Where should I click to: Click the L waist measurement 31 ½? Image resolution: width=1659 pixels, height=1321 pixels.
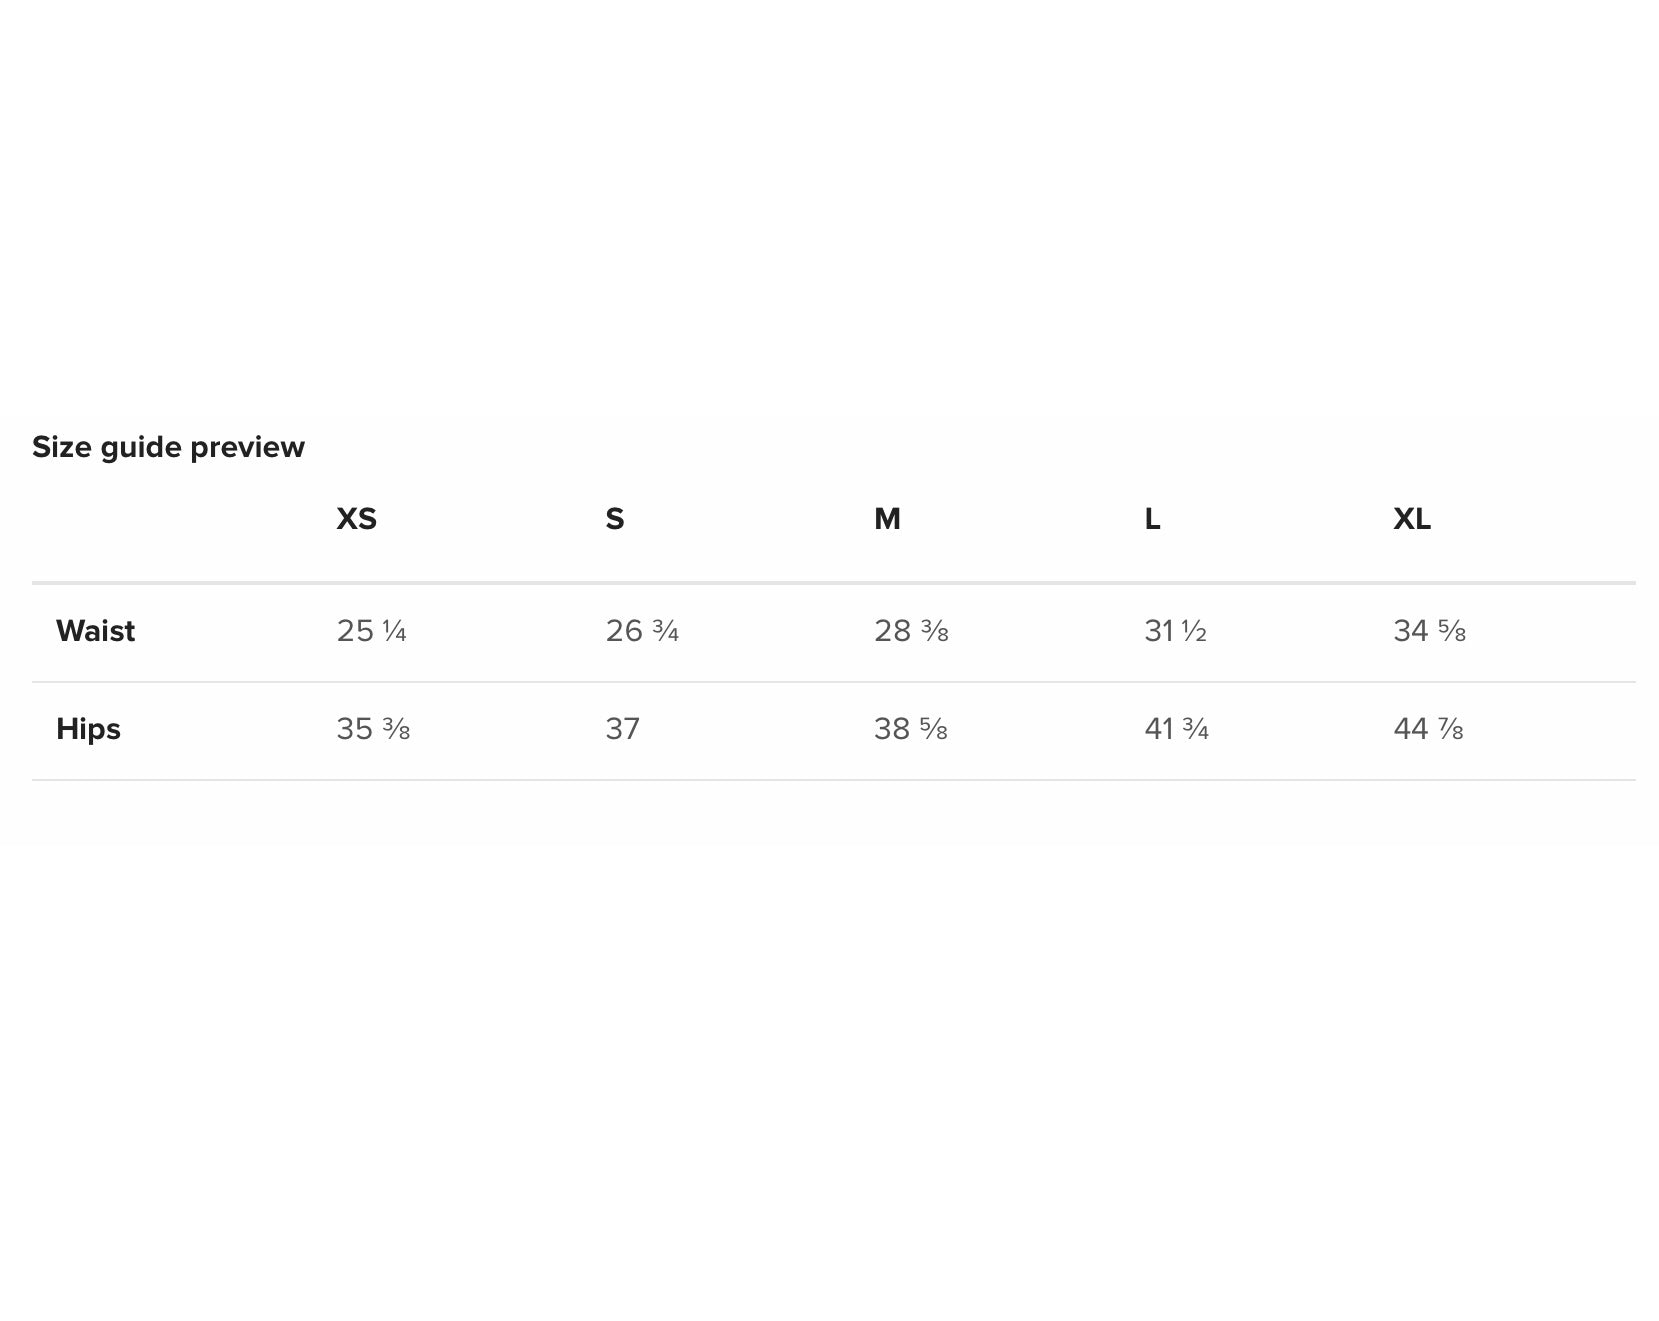pos(1175,631)
